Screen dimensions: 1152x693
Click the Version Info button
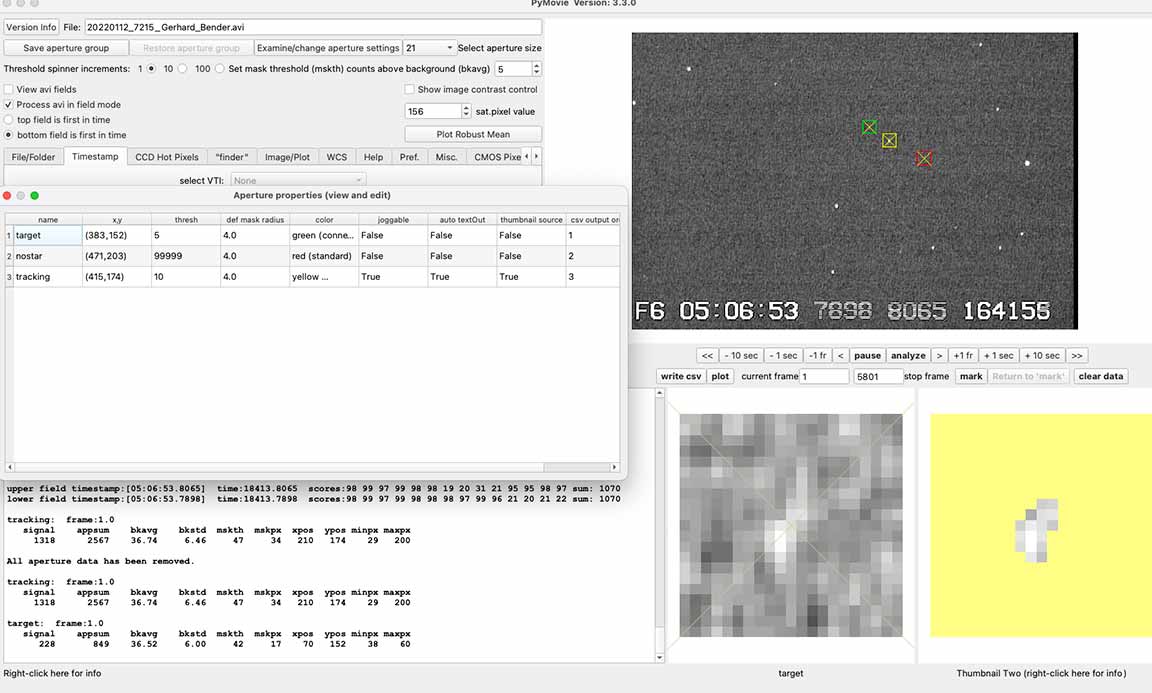tap(31, 27)
